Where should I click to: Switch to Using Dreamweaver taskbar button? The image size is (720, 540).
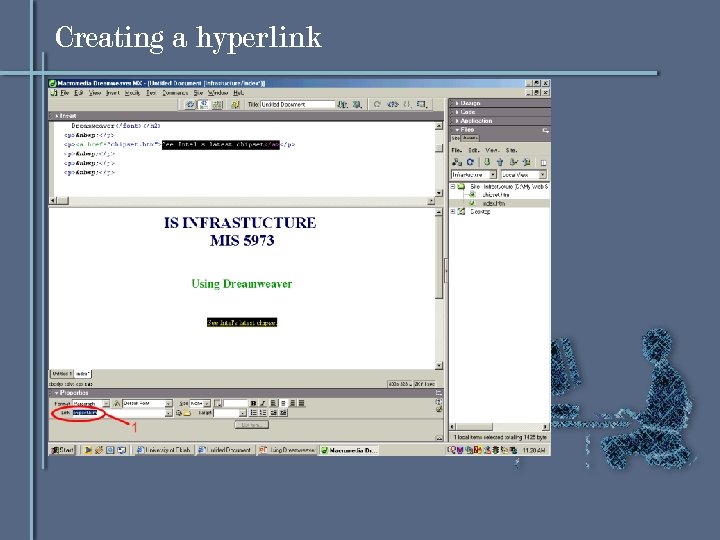click(x=288, y=450)
